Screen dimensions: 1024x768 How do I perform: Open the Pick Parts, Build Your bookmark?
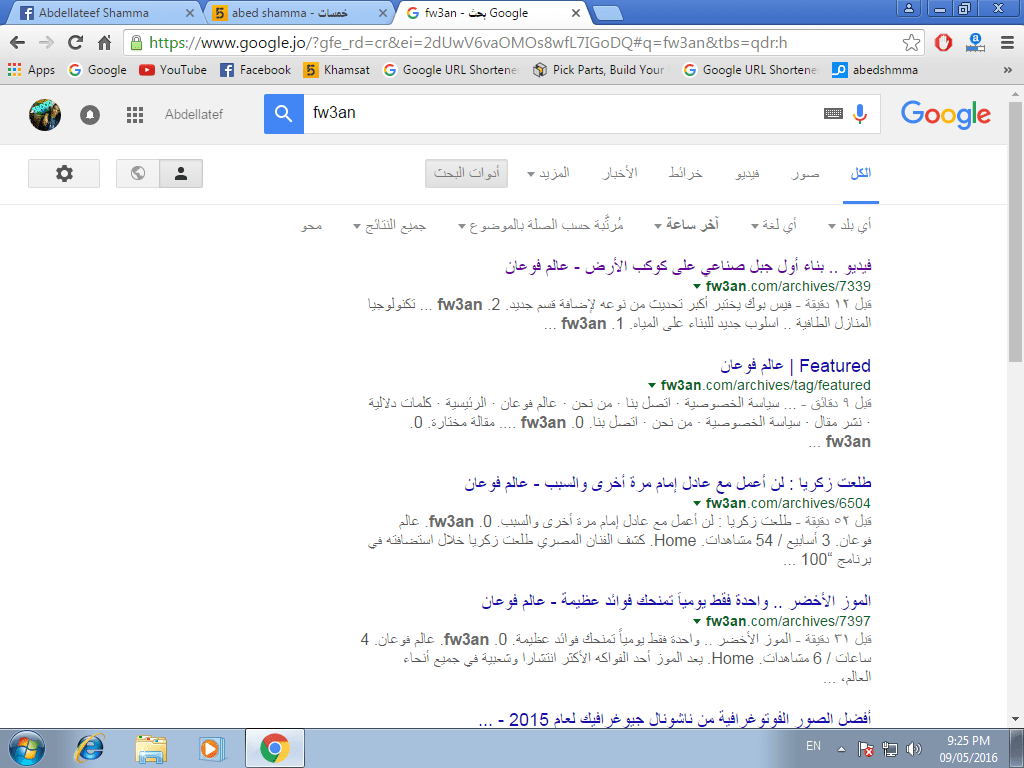click(601, 70)
